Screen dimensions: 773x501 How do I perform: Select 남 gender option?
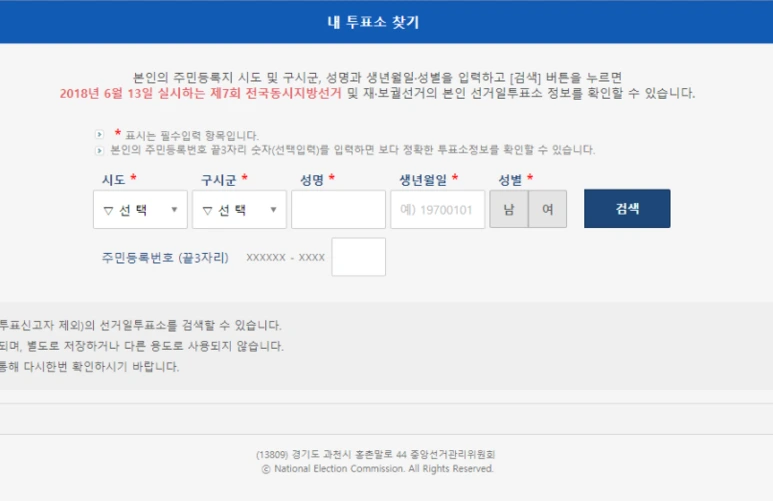509,209
